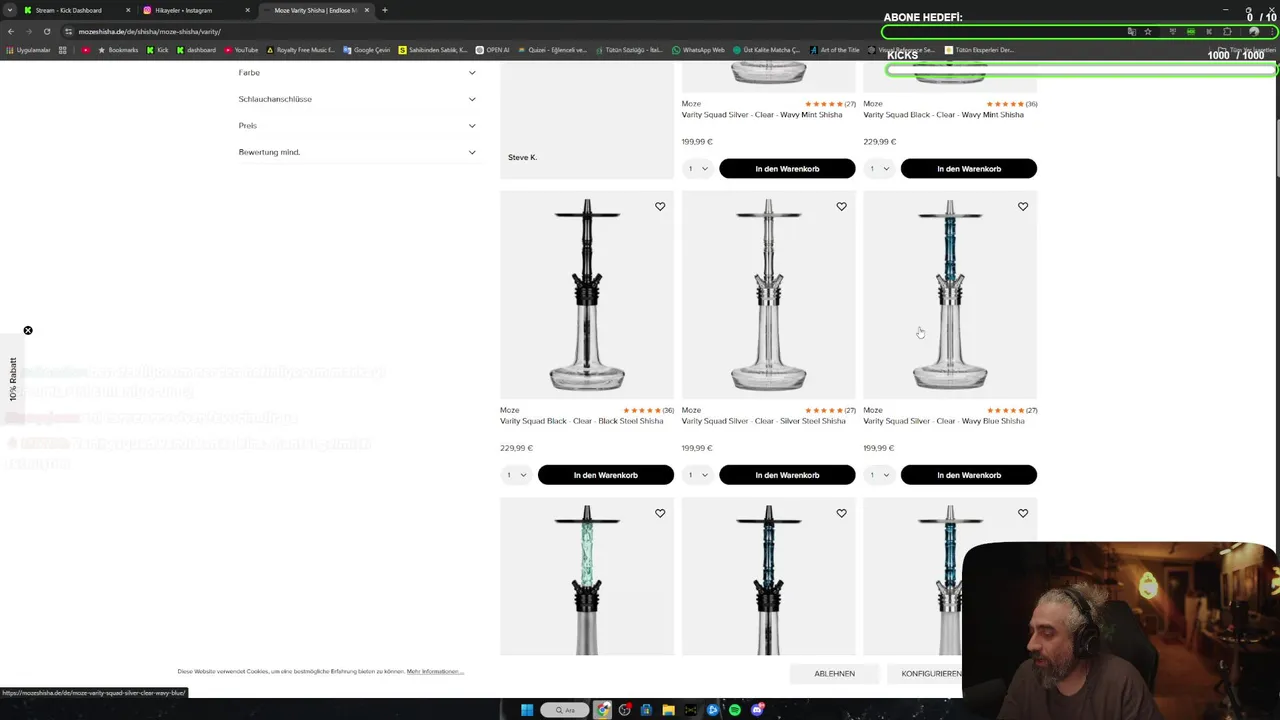The width and height of the screenshot is (1280, 720).
Task: Expand the Schlauchanschlüsse filter
Action: pos(357,99)
